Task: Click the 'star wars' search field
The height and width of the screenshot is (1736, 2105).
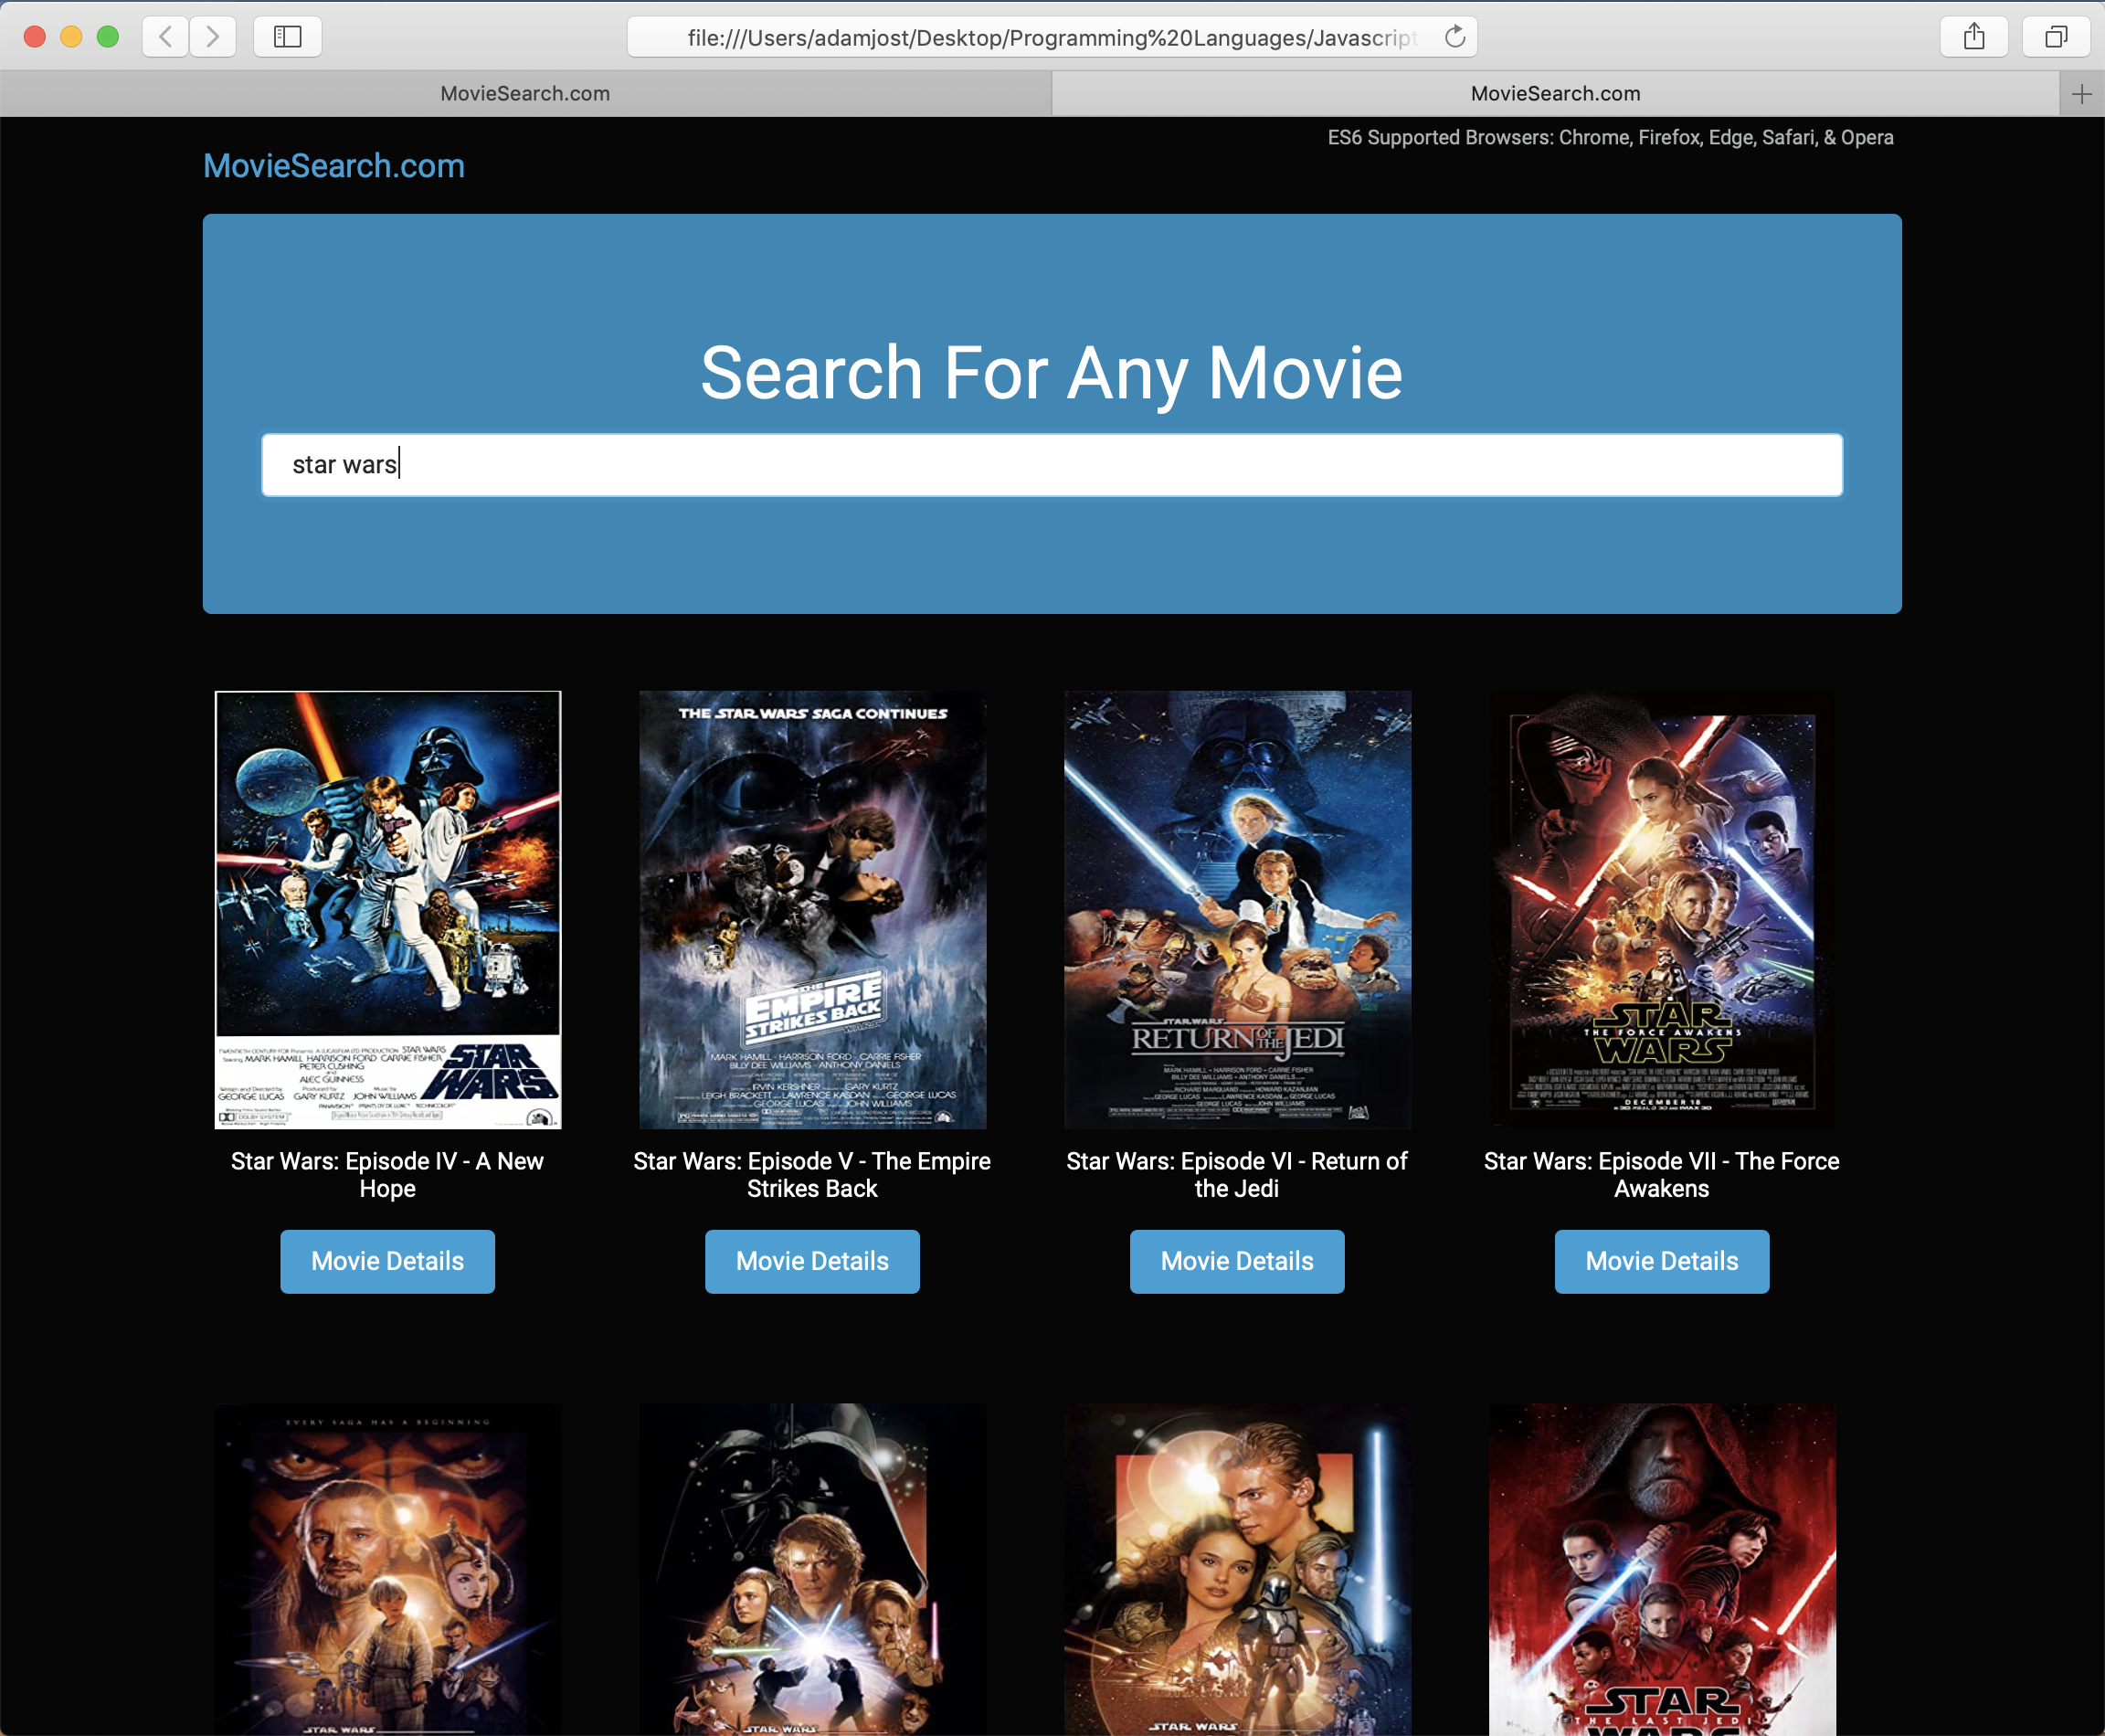Action: [1052, 465]
